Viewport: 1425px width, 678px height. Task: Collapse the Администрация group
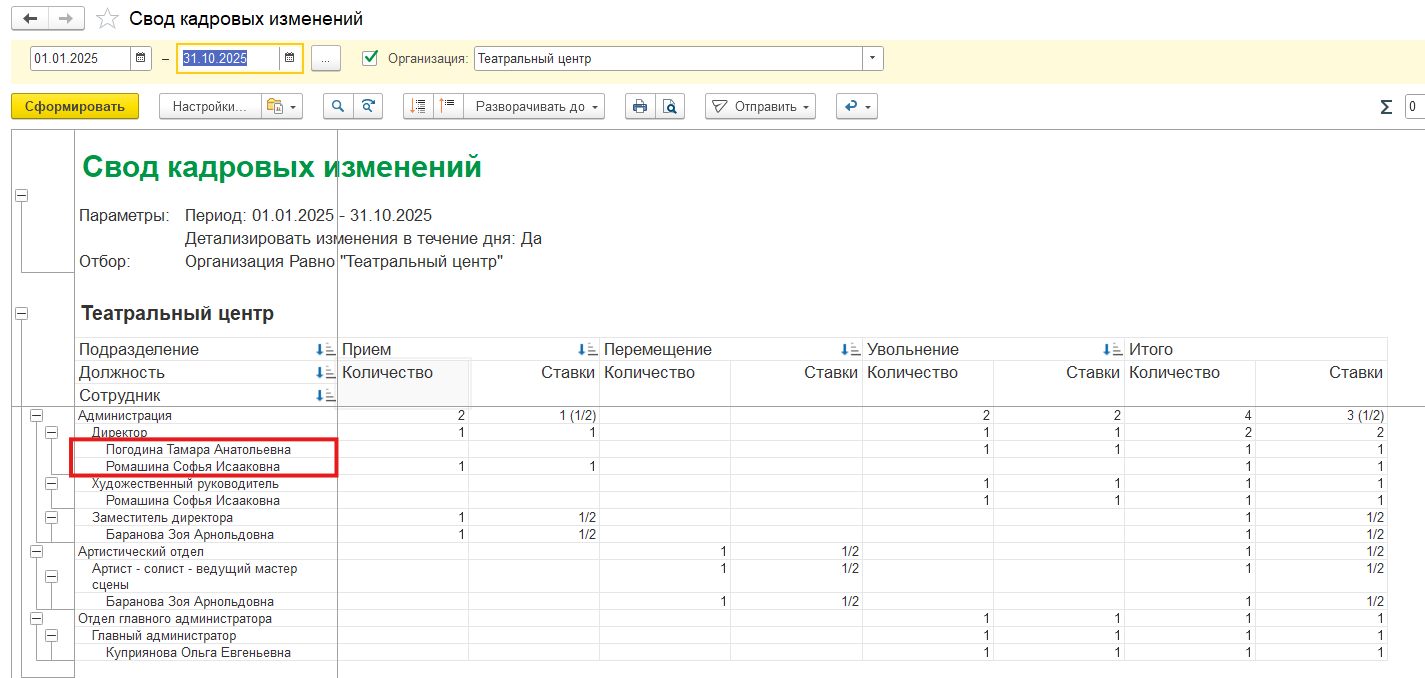36,415
